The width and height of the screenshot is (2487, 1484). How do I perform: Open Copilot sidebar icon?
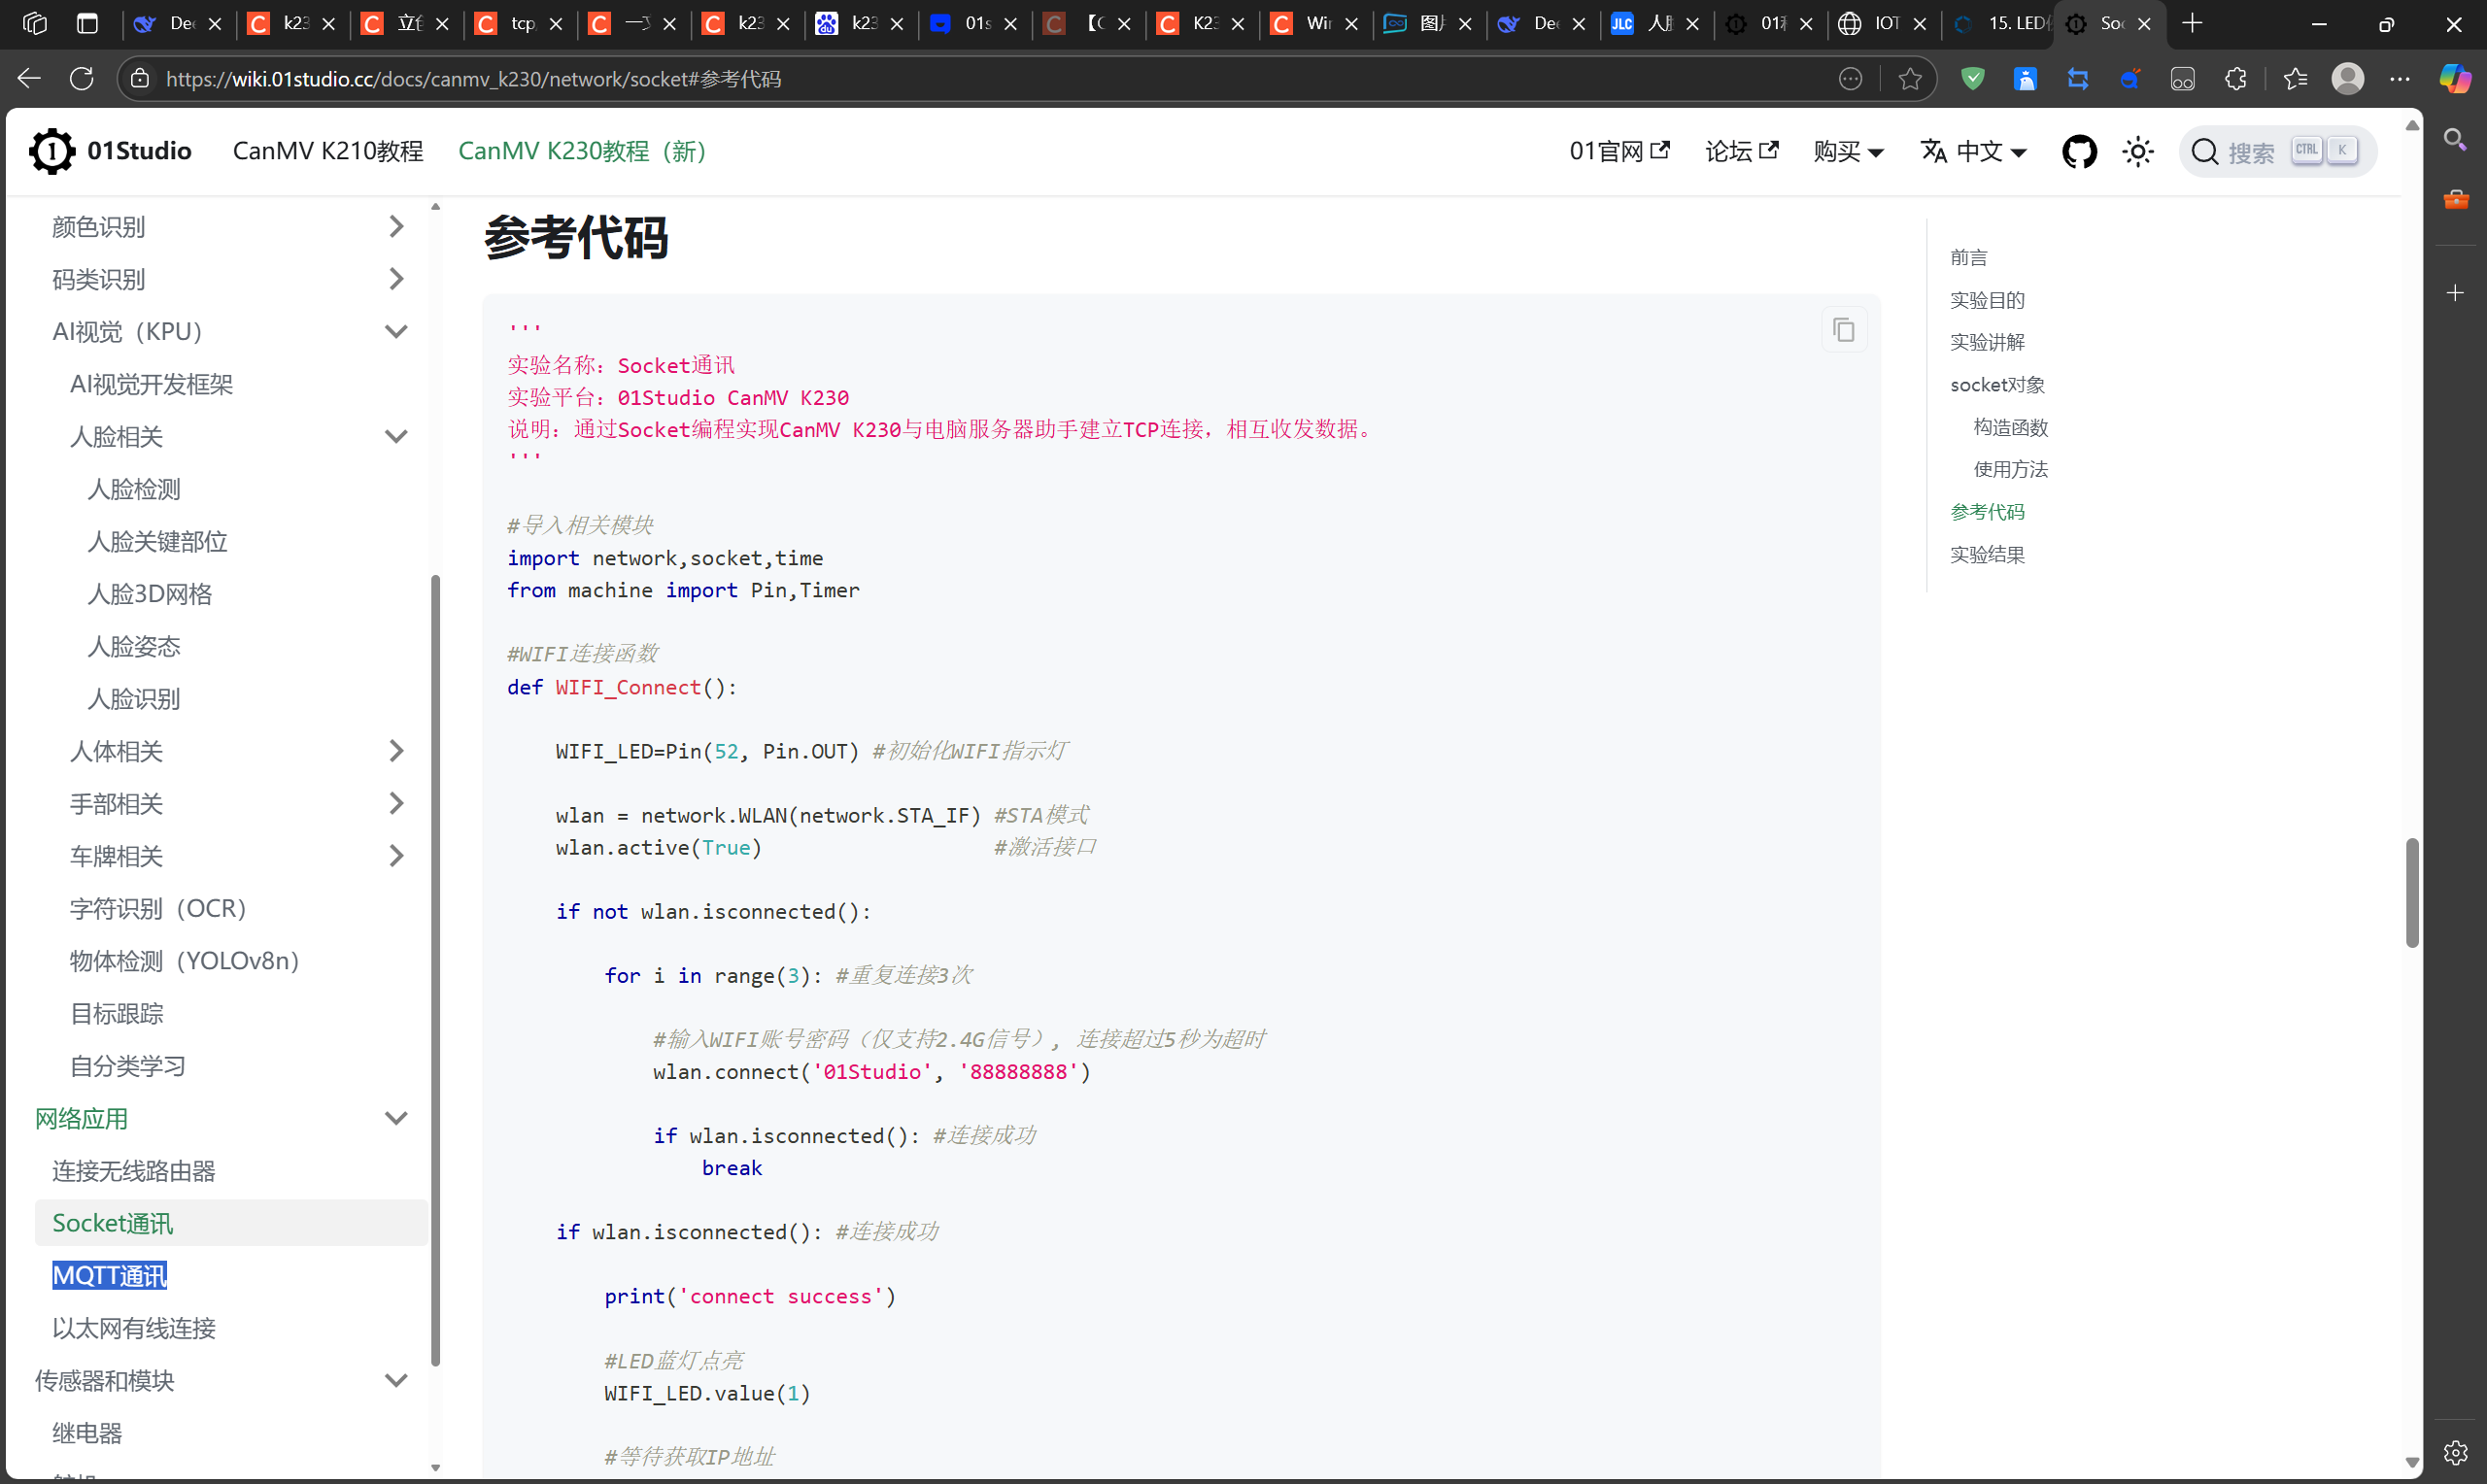pyautogui.click(x=2454, y=79)
